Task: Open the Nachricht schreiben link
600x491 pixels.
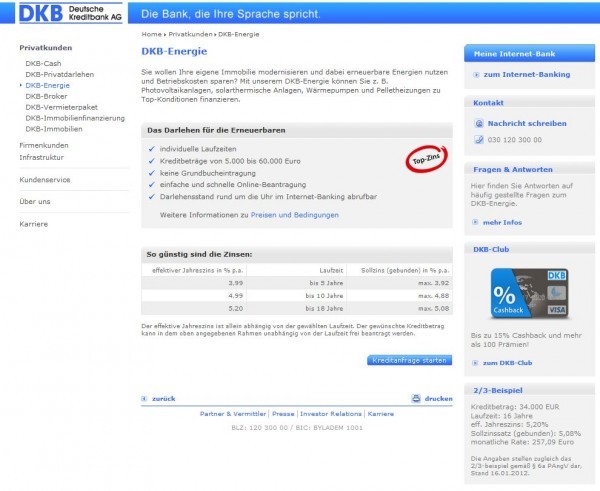Action: click(x=527, y=124)
